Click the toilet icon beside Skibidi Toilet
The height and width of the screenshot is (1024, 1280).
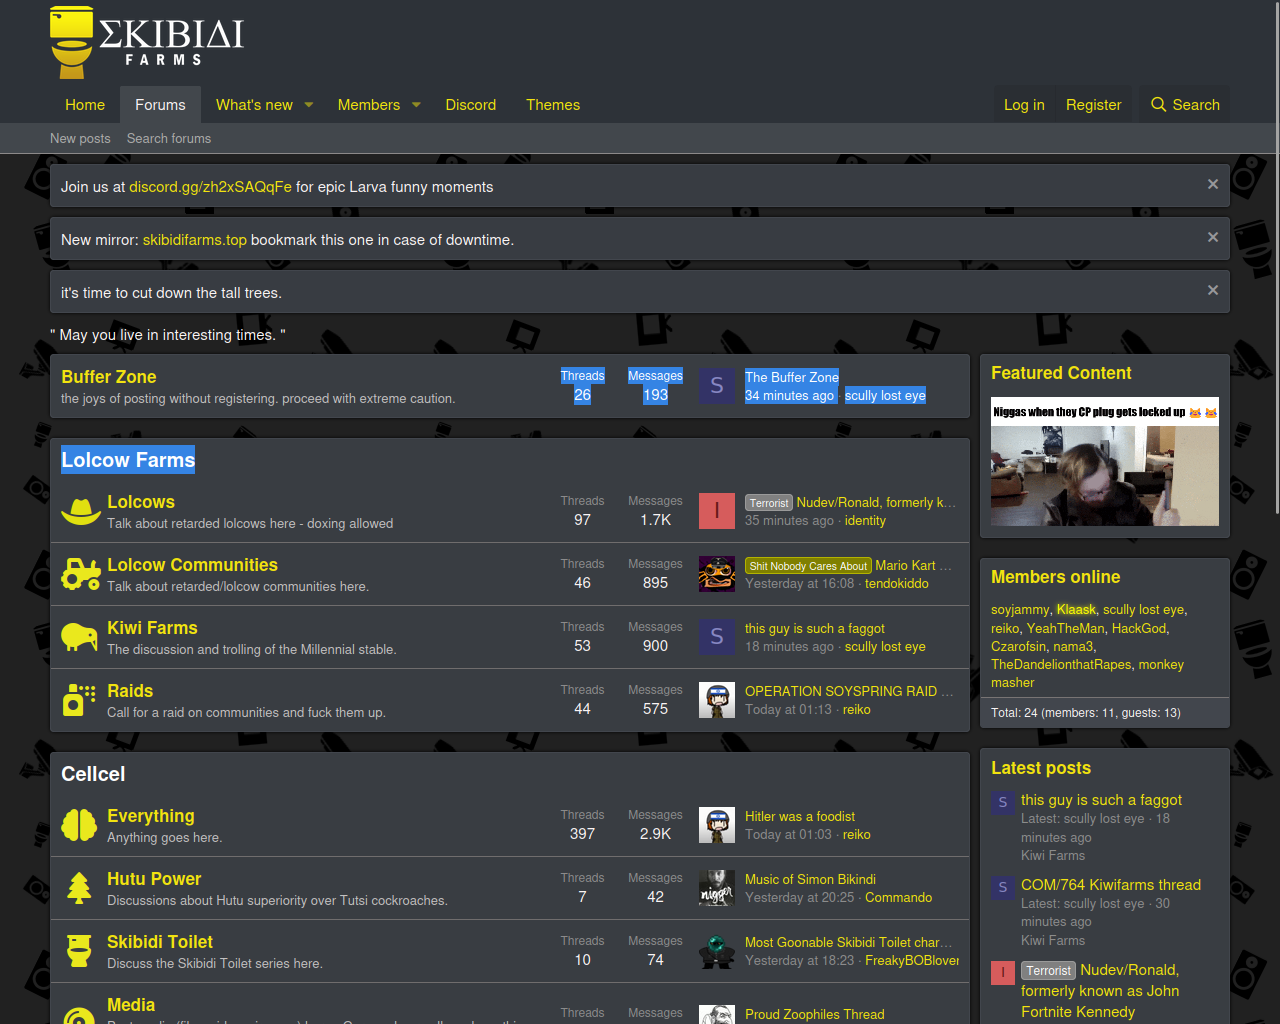79,951
